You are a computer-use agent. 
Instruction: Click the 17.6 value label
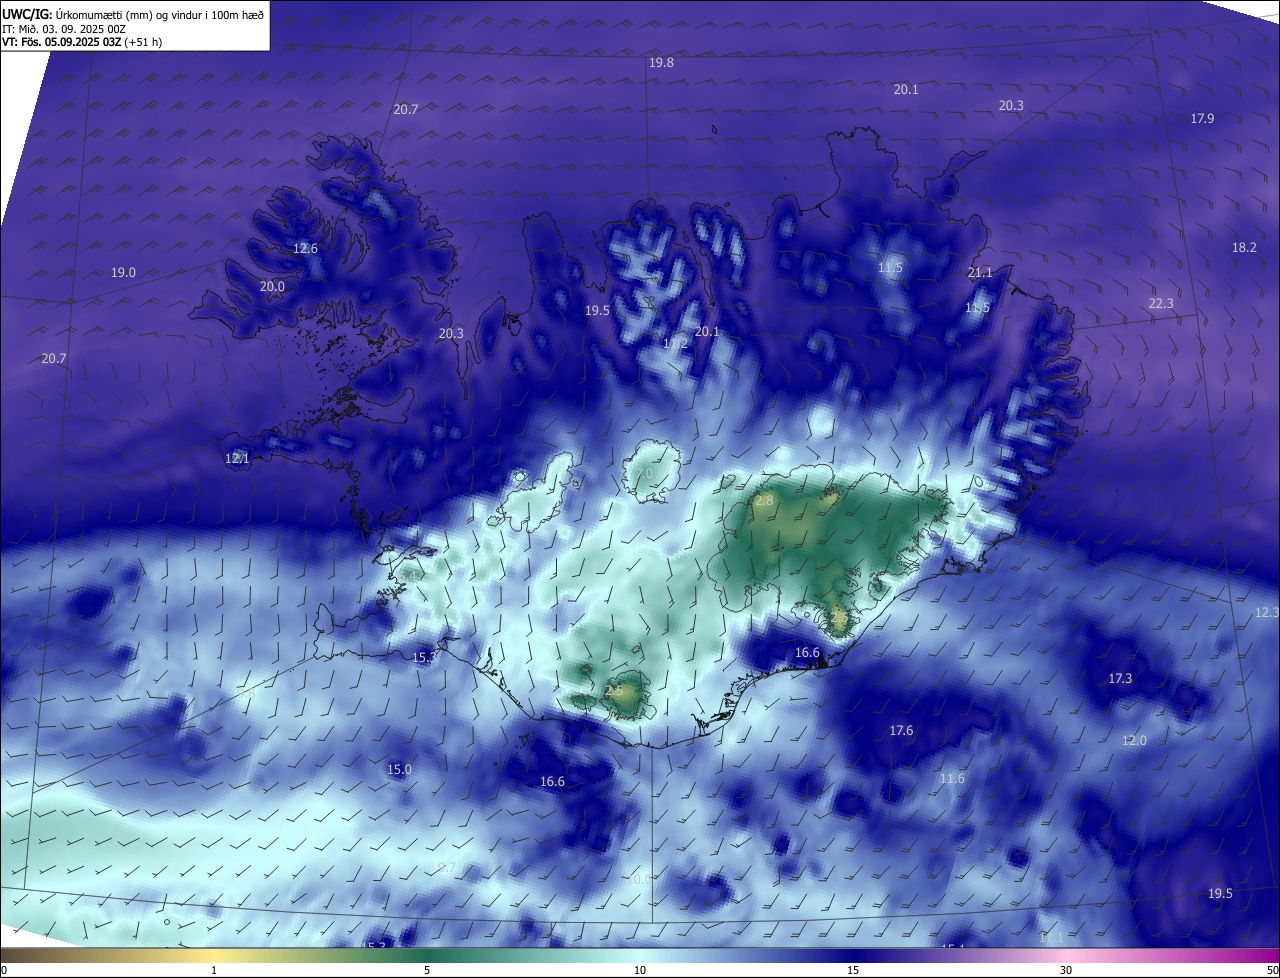[901, 730]
